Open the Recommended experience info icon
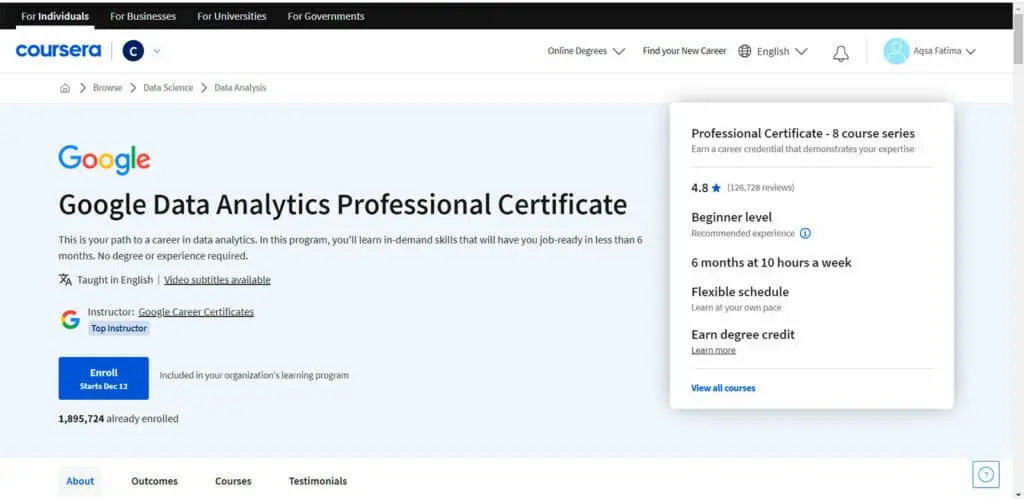The height and width of the screenshot is (499, 1024). point(805,233)
